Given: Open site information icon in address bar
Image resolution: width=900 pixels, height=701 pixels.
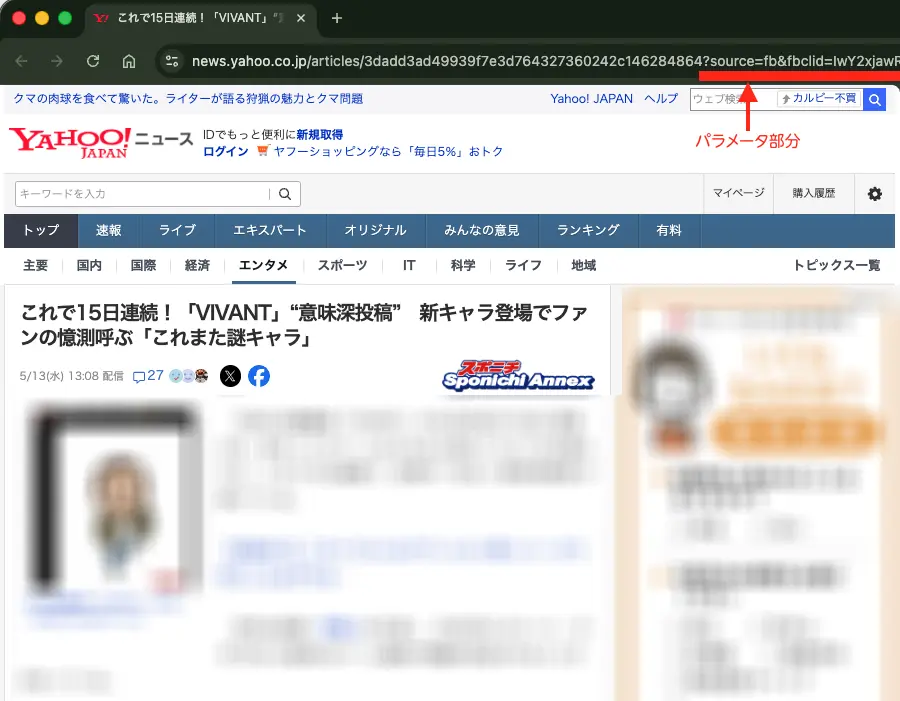Looking at the screenshot, I should (x=172, y=61).
